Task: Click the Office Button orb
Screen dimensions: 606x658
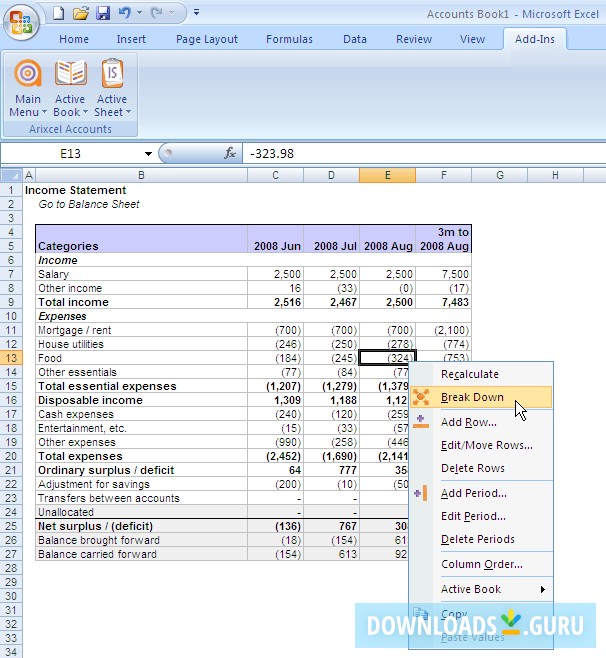Action: [21, 22]
